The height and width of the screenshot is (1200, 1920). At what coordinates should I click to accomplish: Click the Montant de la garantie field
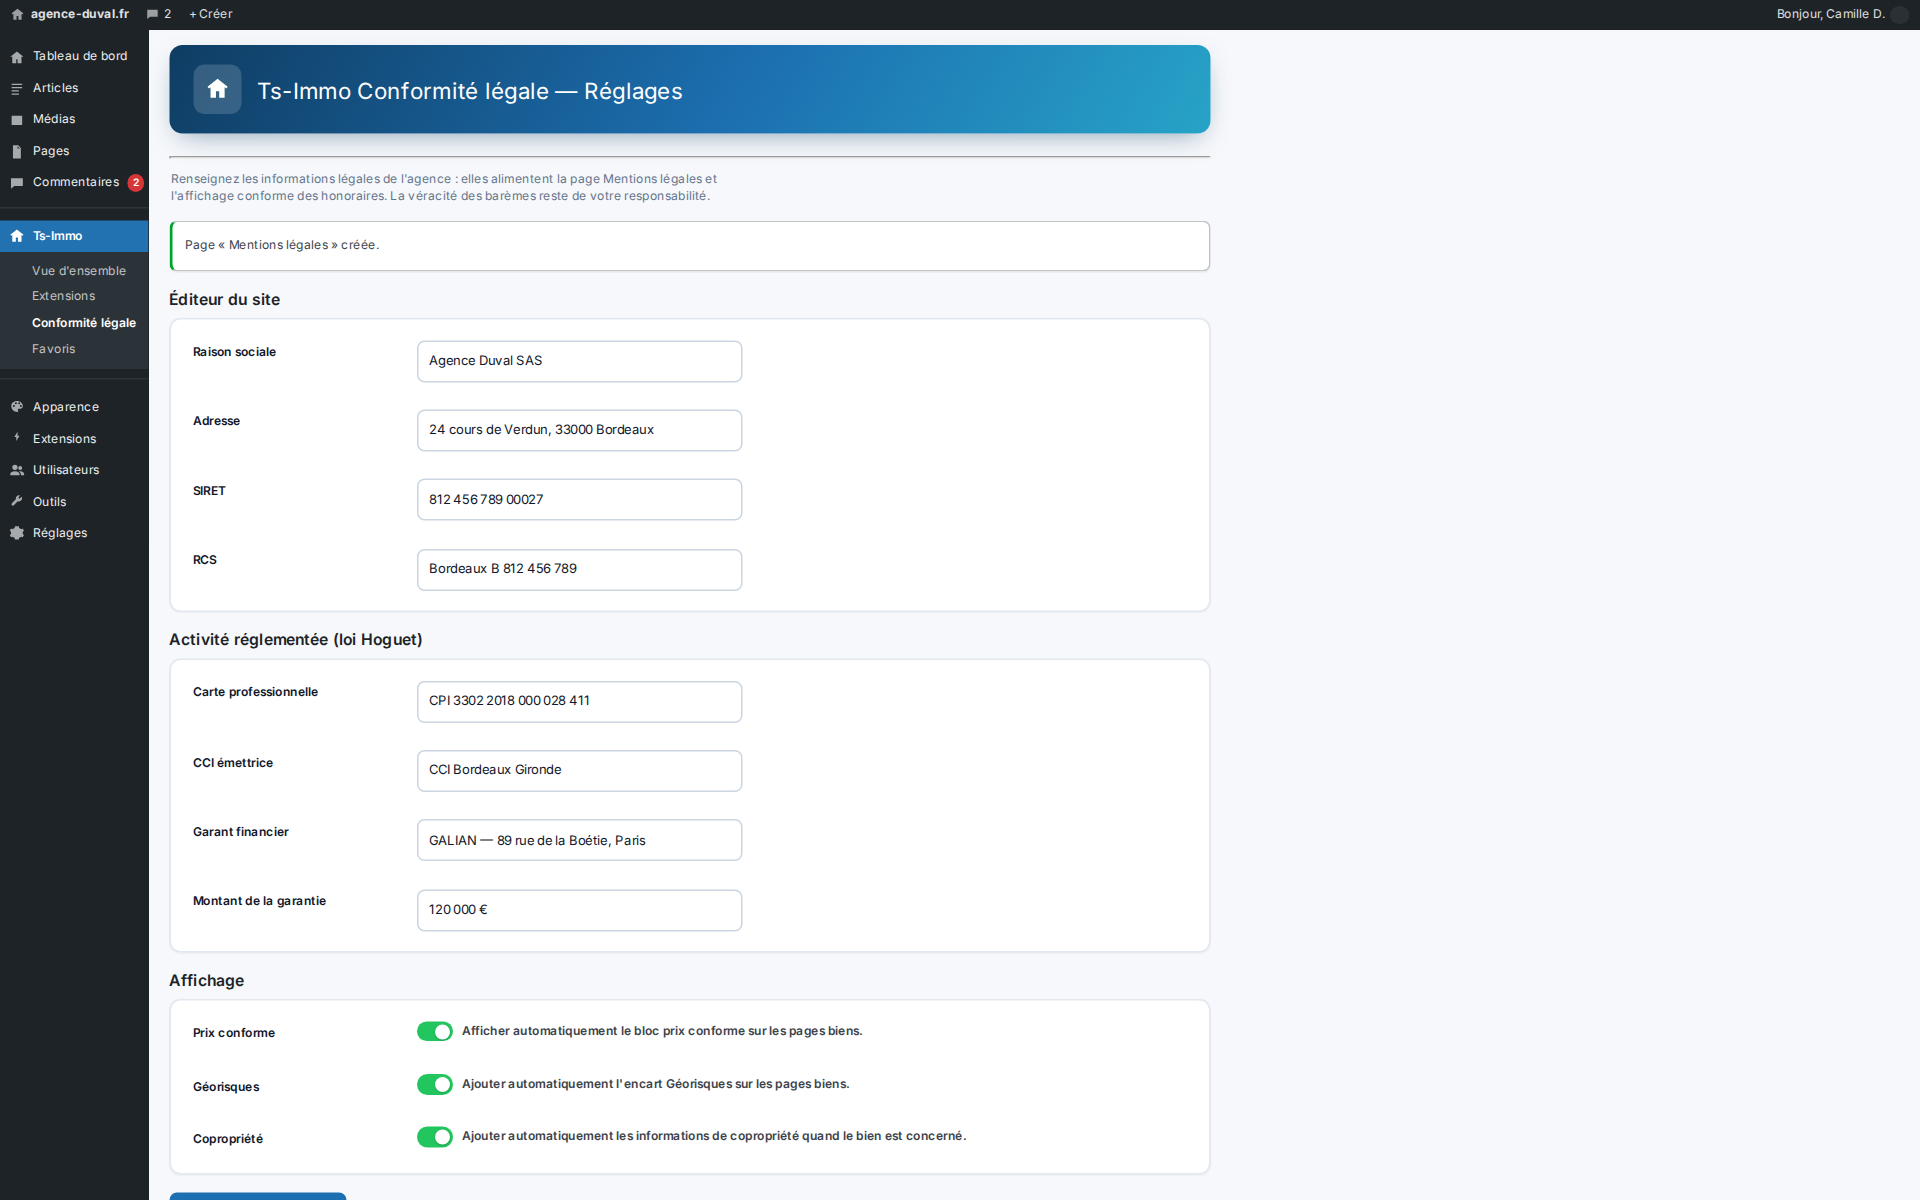click(x=579, y=910)
